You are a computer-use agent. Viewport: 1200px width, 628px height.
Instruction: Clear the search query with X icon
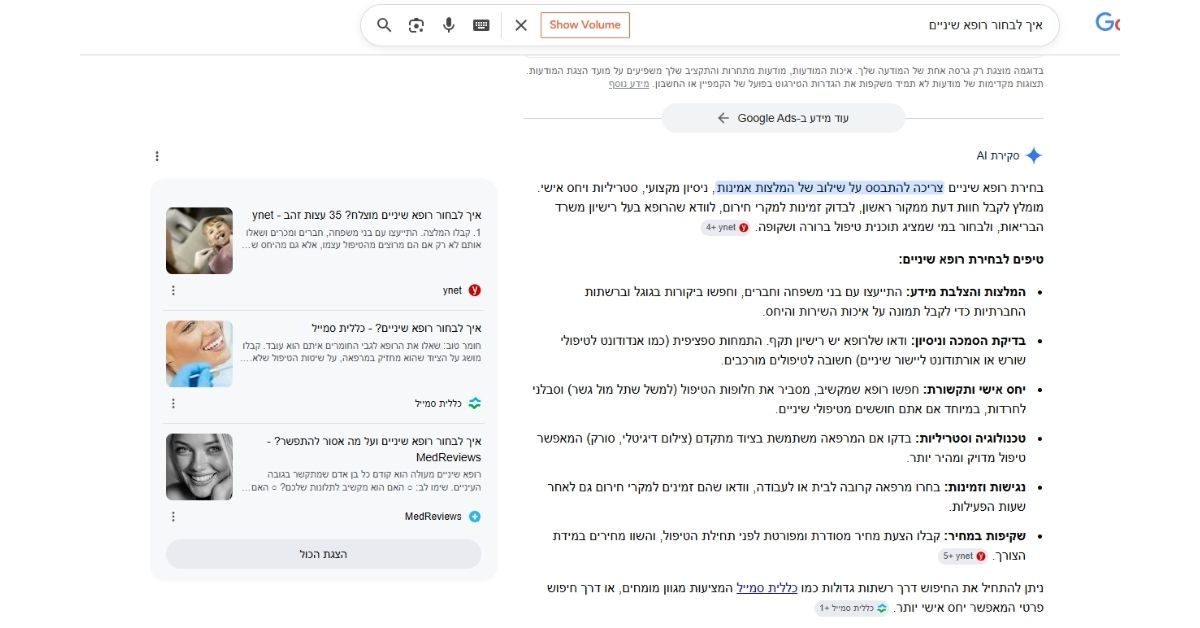pyautogui.click(x=521, y=25)
